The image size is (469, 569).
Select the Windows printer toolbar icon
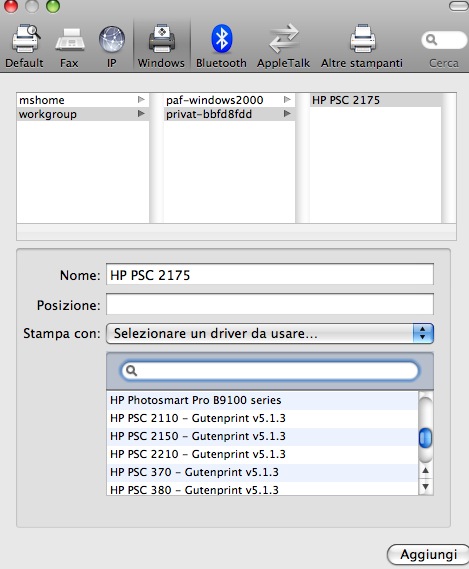162,39
